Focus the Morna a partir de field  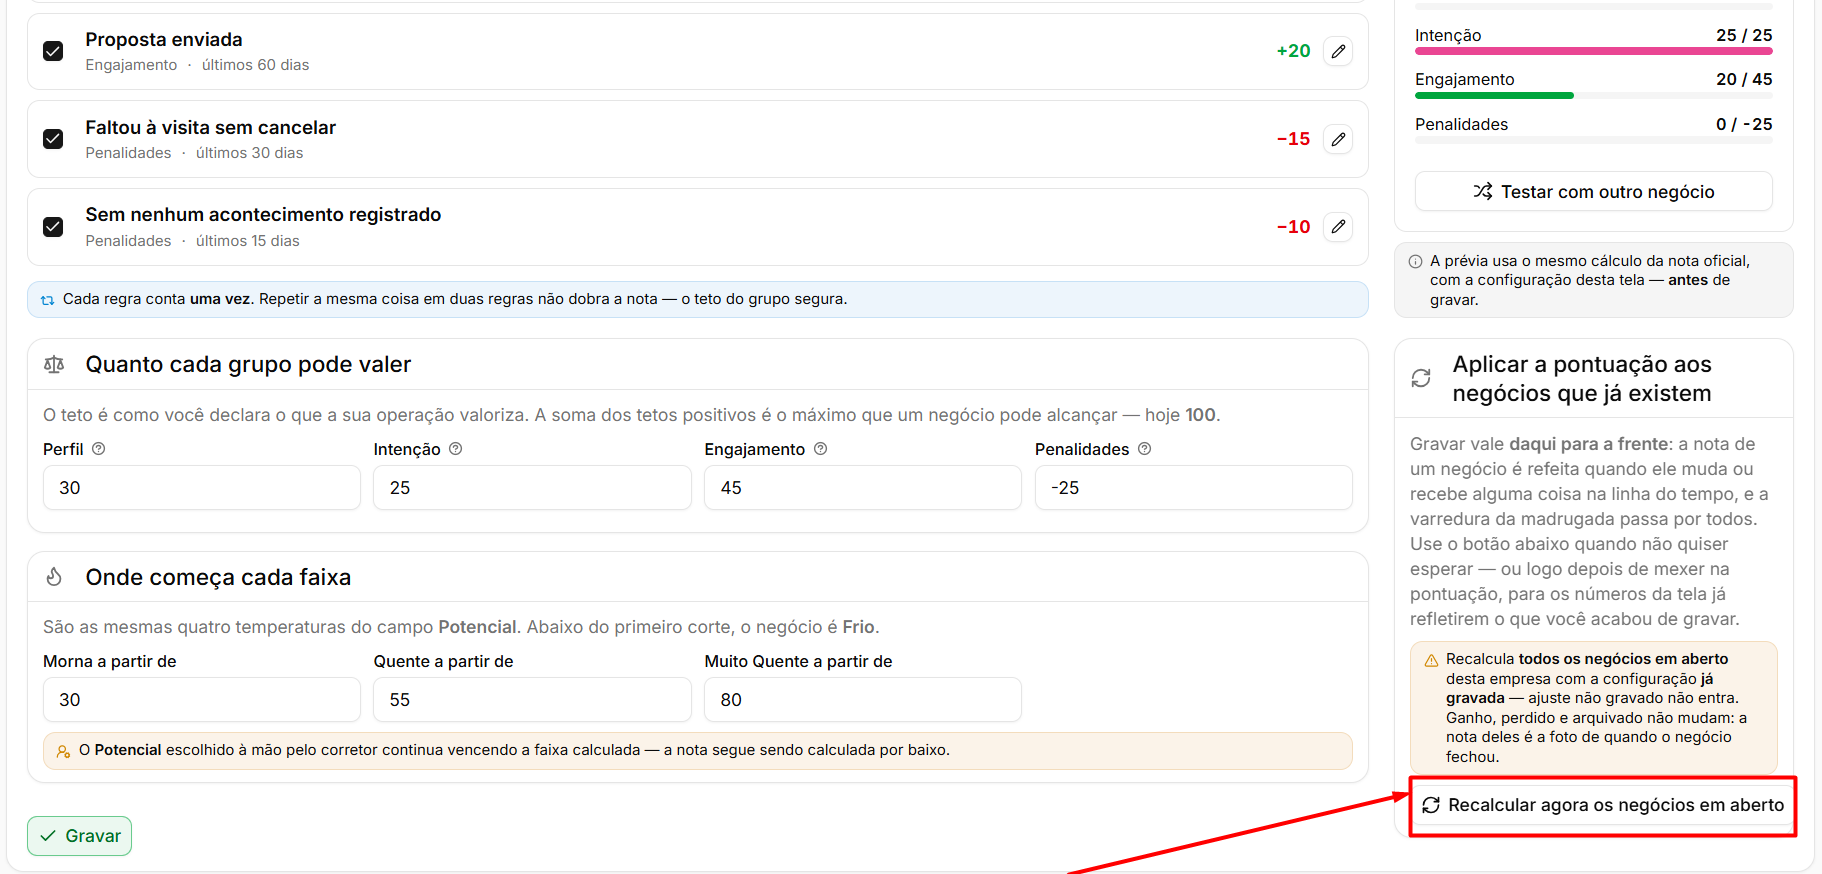pyautogui.click(x=202, y=700)
